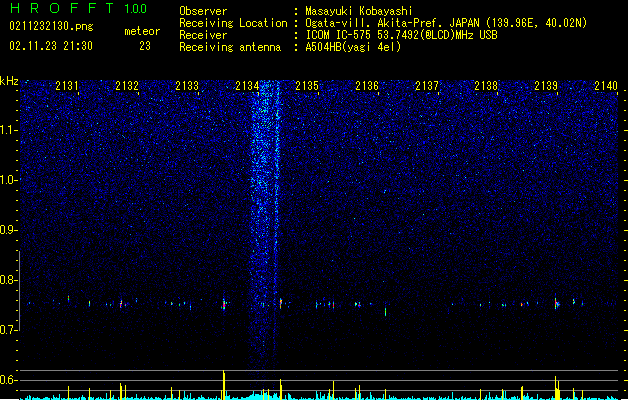This screenshot has height=400, width=629.
Task: Click the 2135 time axis marker
Action: 307,86
